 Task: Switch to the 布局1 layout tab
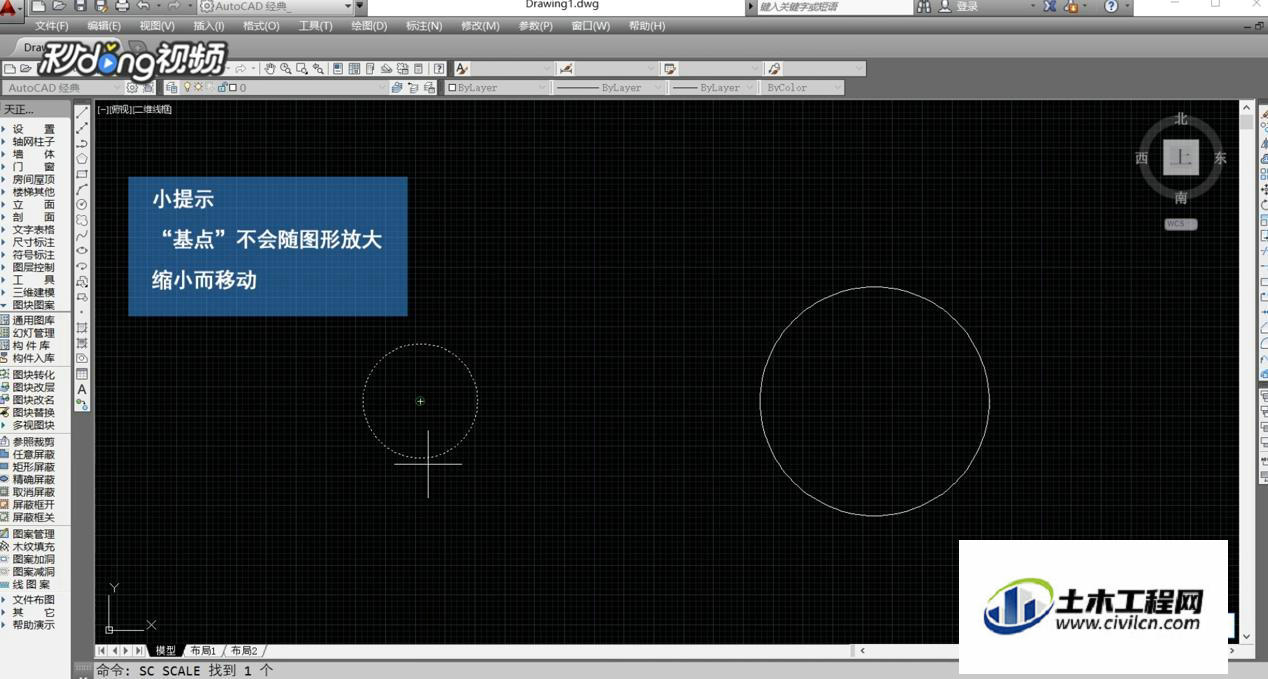coord(203,651)
